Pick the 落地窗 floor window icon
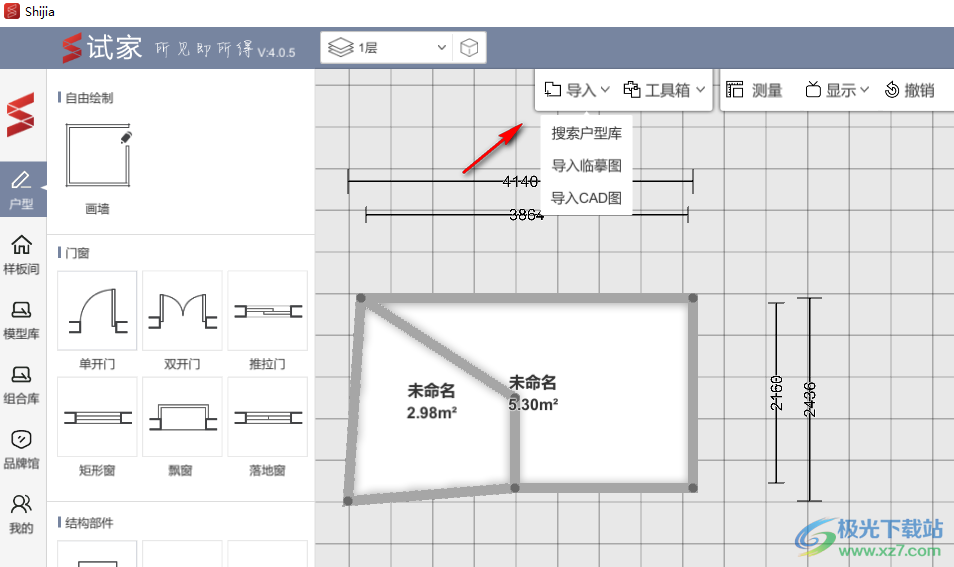The width and height of the screenshot is (954, 567). (268, 417)
